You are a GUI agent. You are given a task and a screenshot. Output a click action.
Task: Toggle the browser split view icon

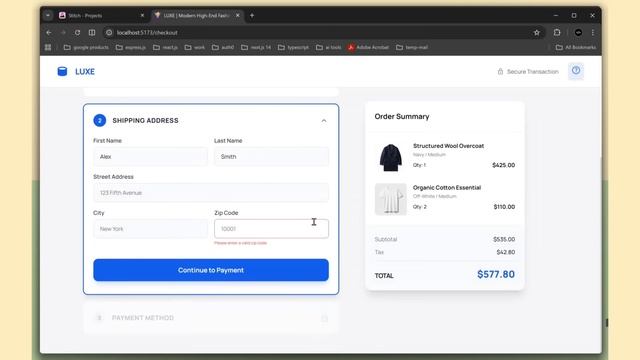[x=92, y=33]
